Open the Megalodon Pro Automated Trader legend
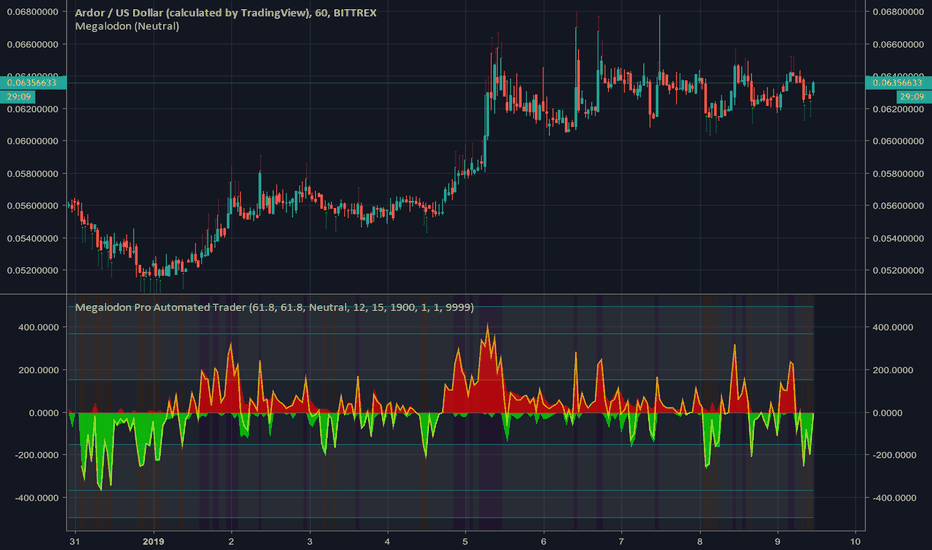 coord(274,307)
